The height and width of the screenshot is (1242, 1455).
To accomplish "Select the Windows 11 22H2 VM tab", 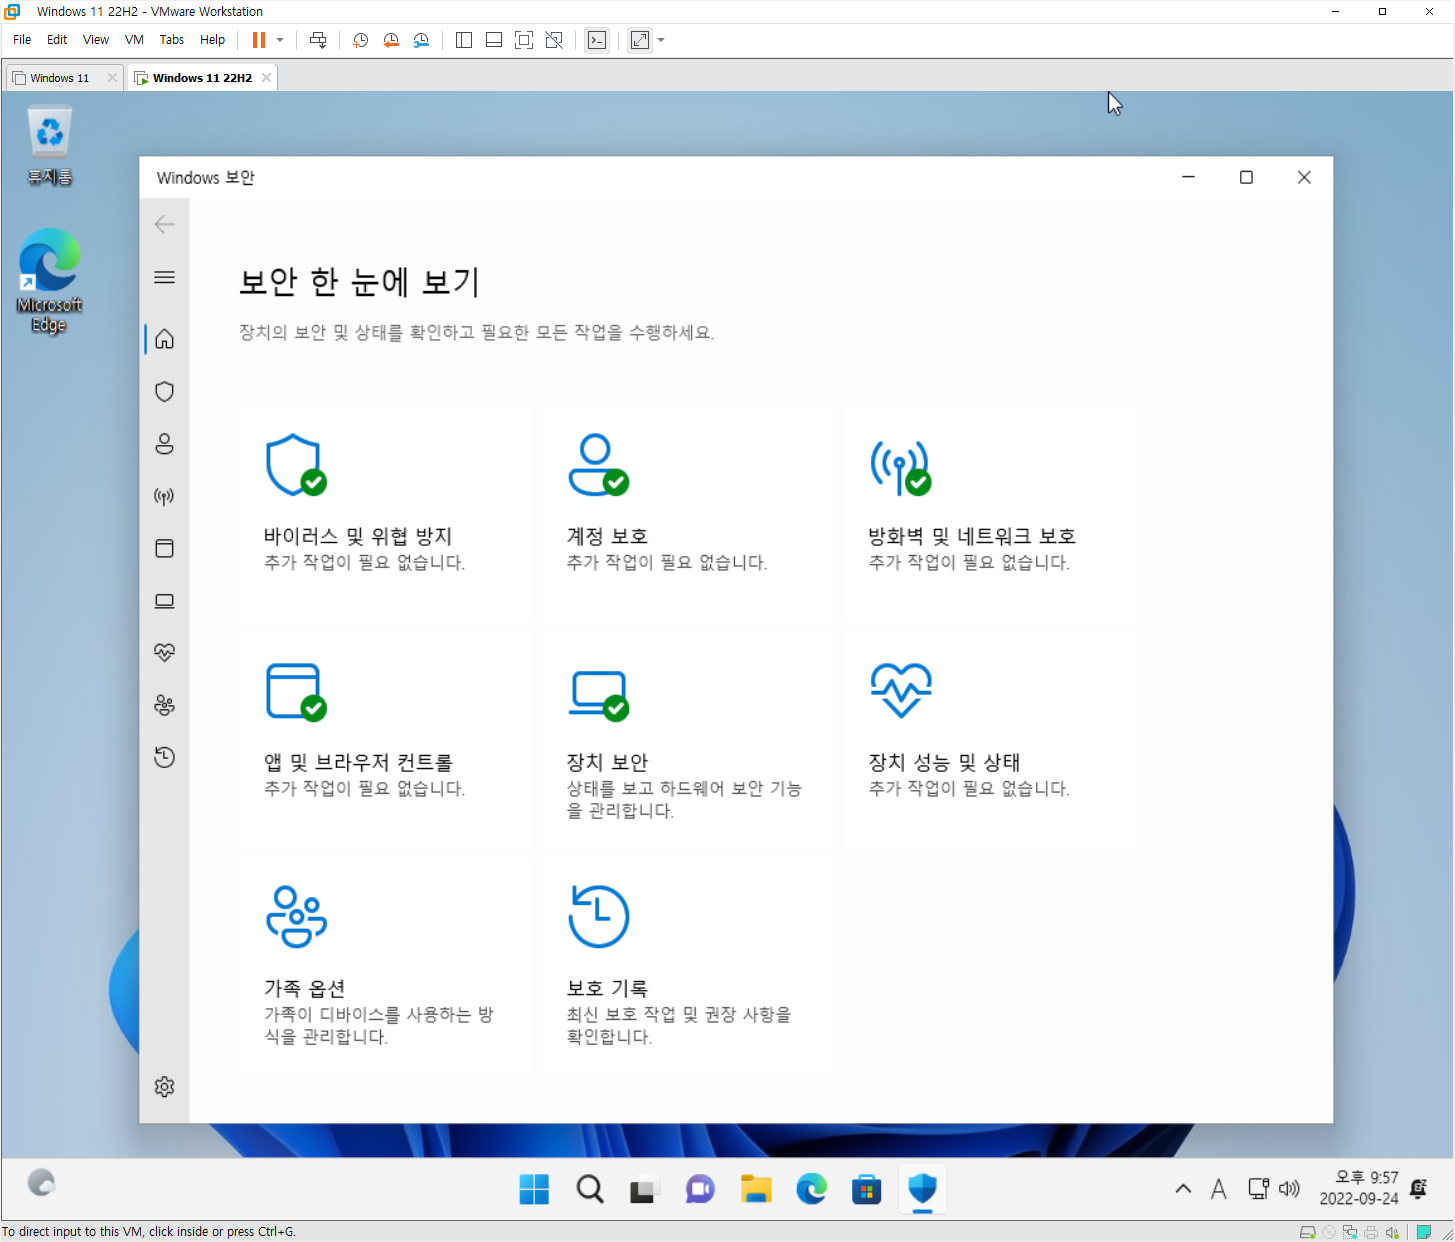I will pos(201,78).
